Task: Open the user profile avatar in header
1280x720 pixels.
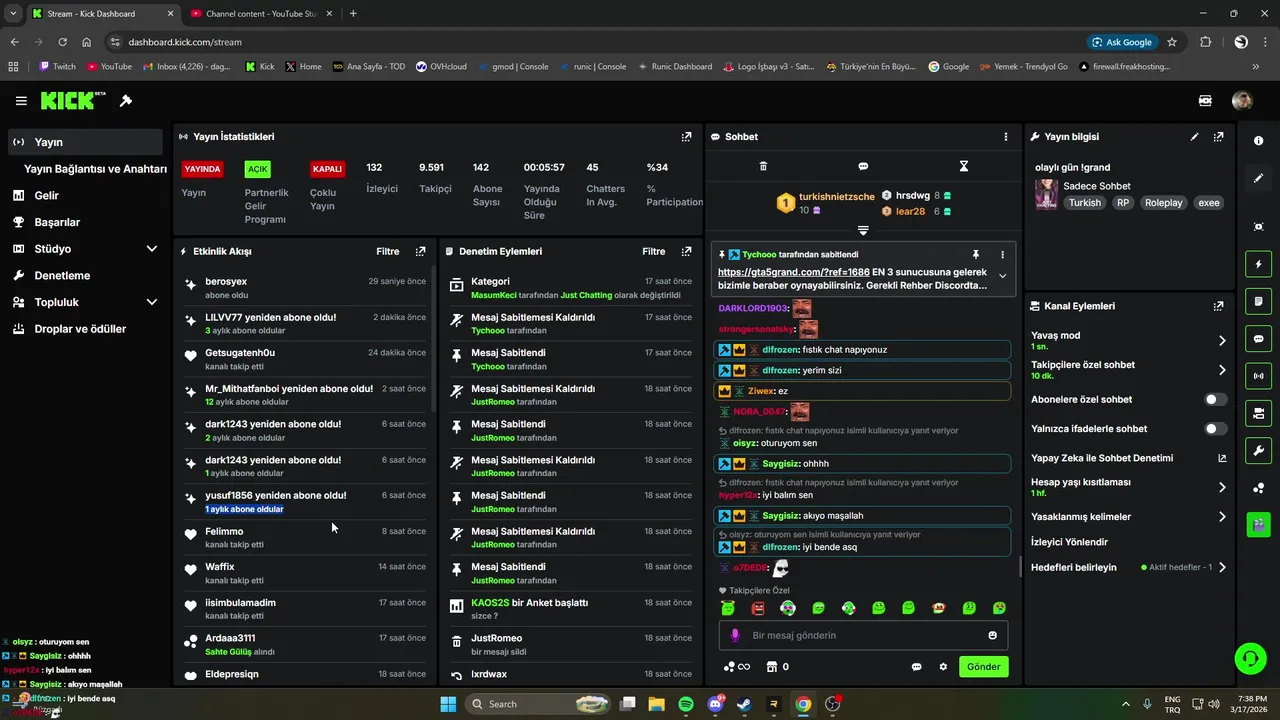Action: click(1242, 101)
